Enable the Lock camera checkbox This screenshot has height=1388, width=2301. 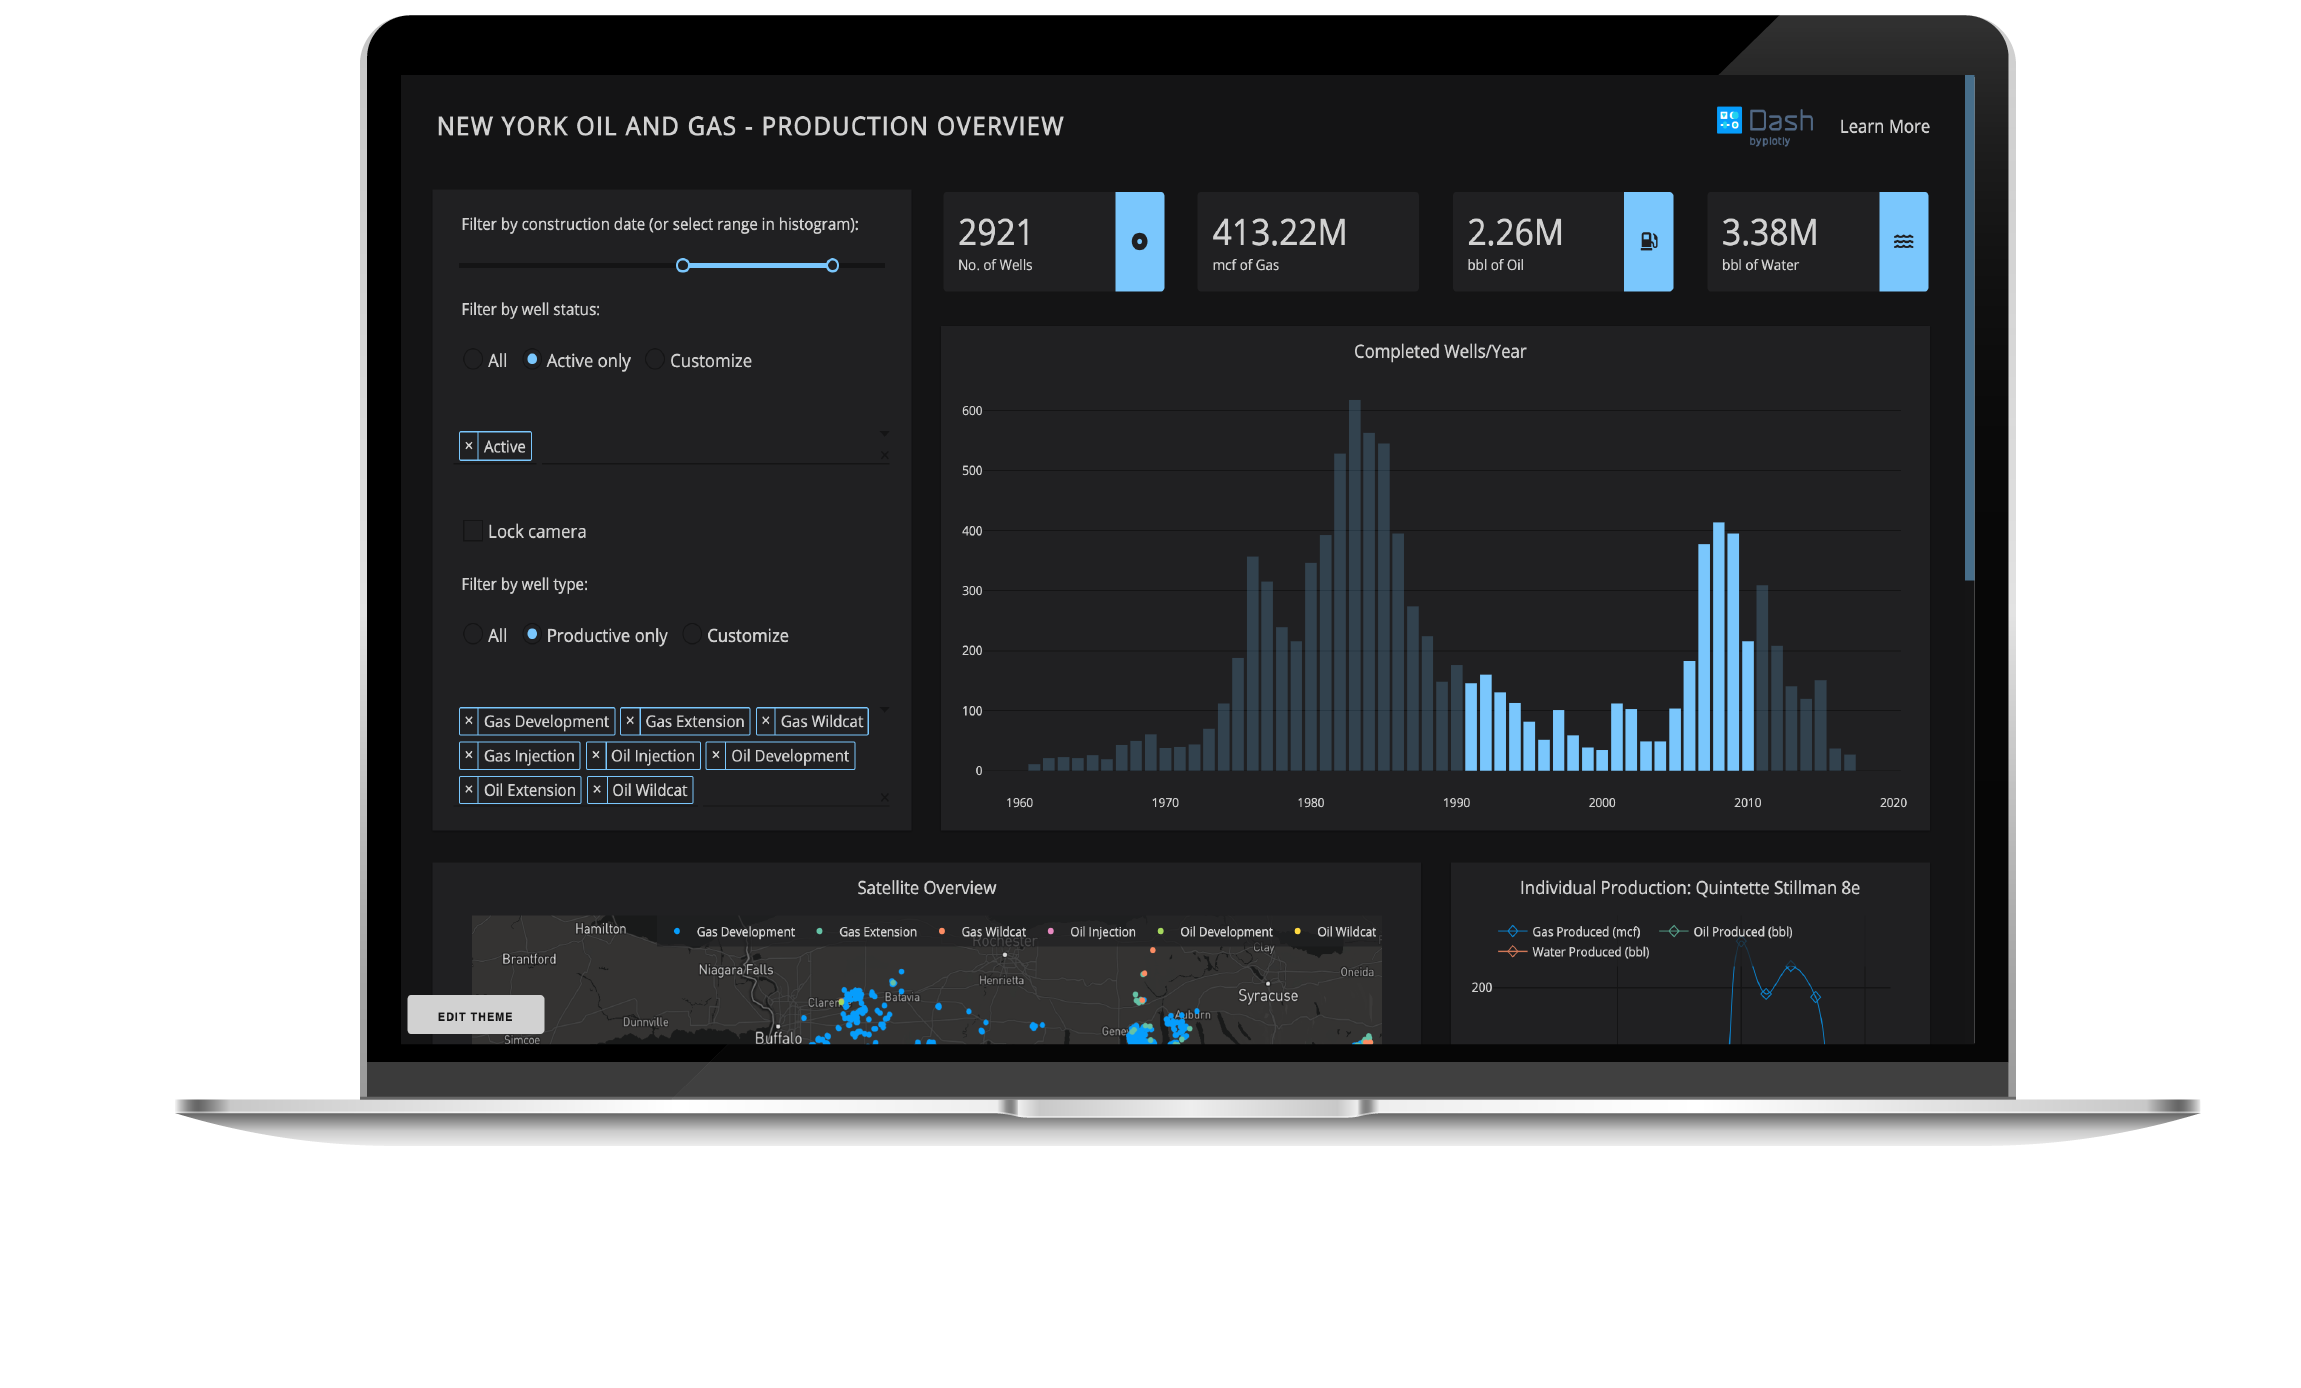[x=473, y=531]
